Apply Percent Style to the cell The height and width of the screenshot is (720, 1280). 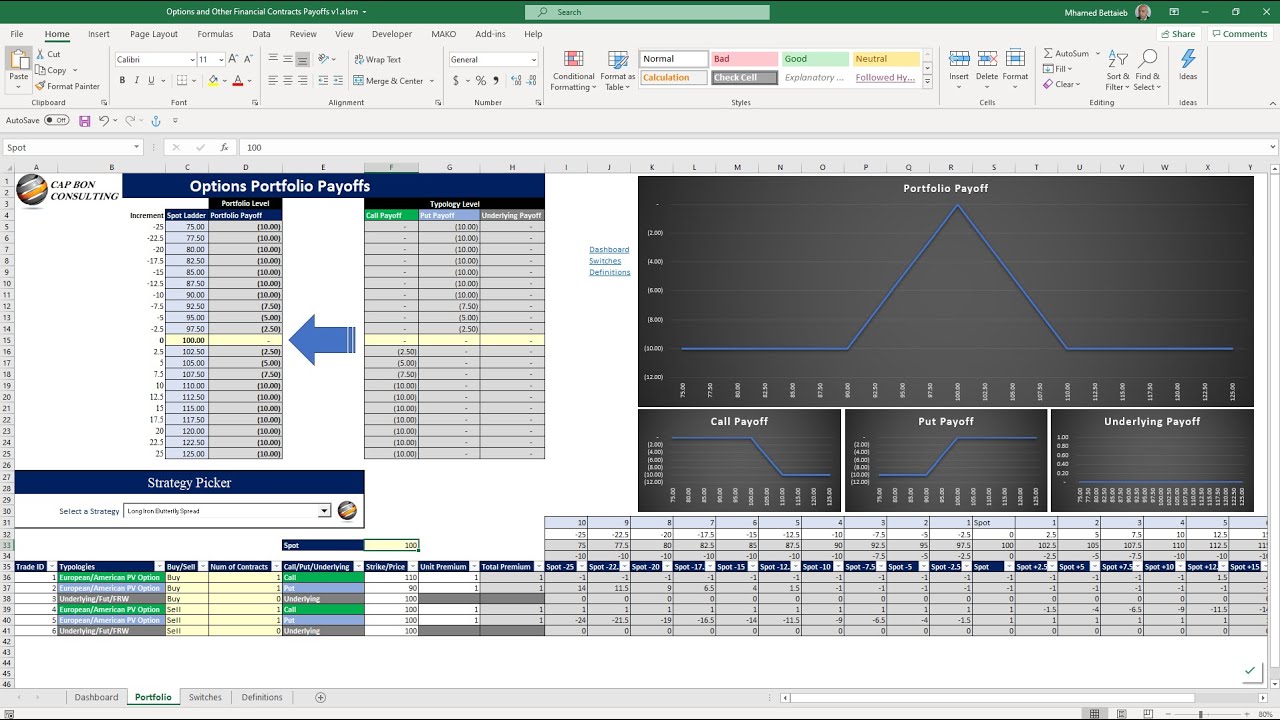coord(481,81)
